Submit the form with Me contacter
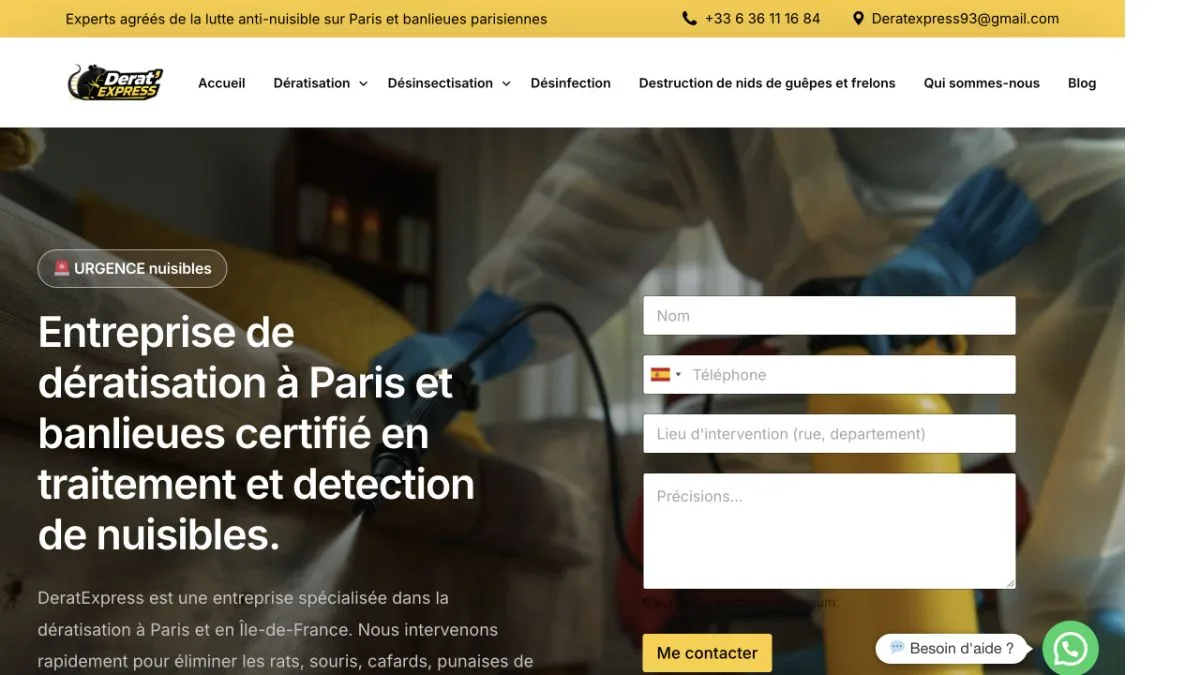Screen dimensions: 1200x675 pos(707,653)
